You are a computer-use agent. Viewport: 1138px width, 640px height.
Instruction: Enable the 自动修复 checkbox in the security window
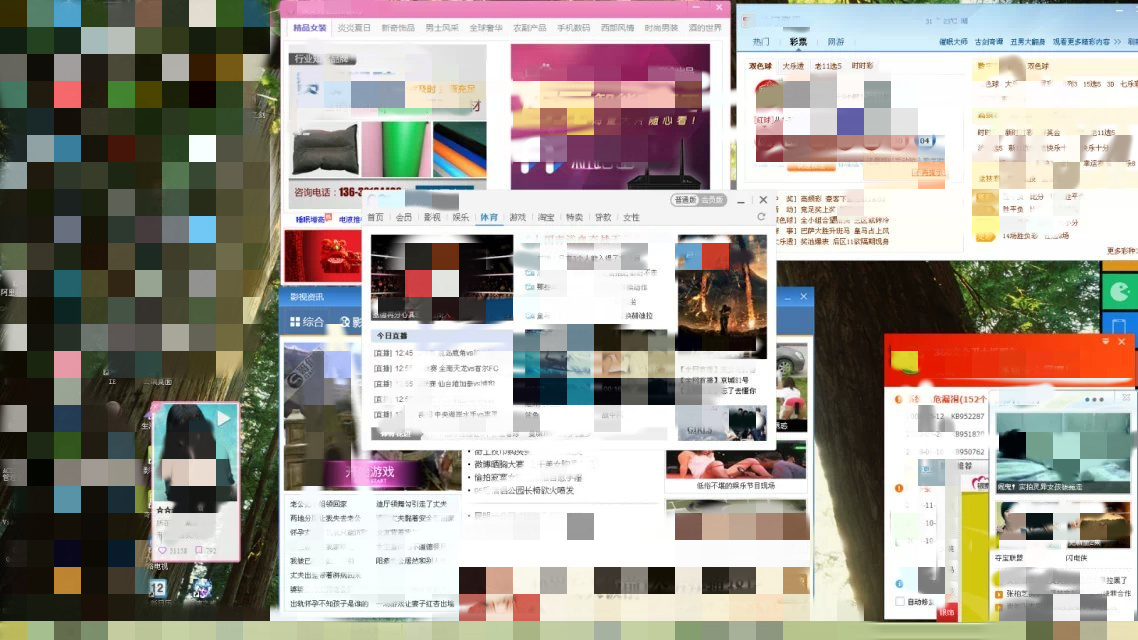(899, 601)
